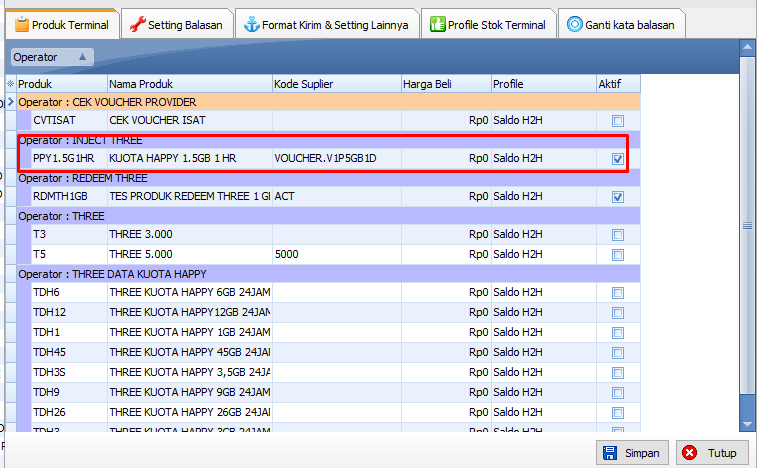
Task: Sort by the Nama Produk column header
Action: pyautogui.click(x=190, y=84)
